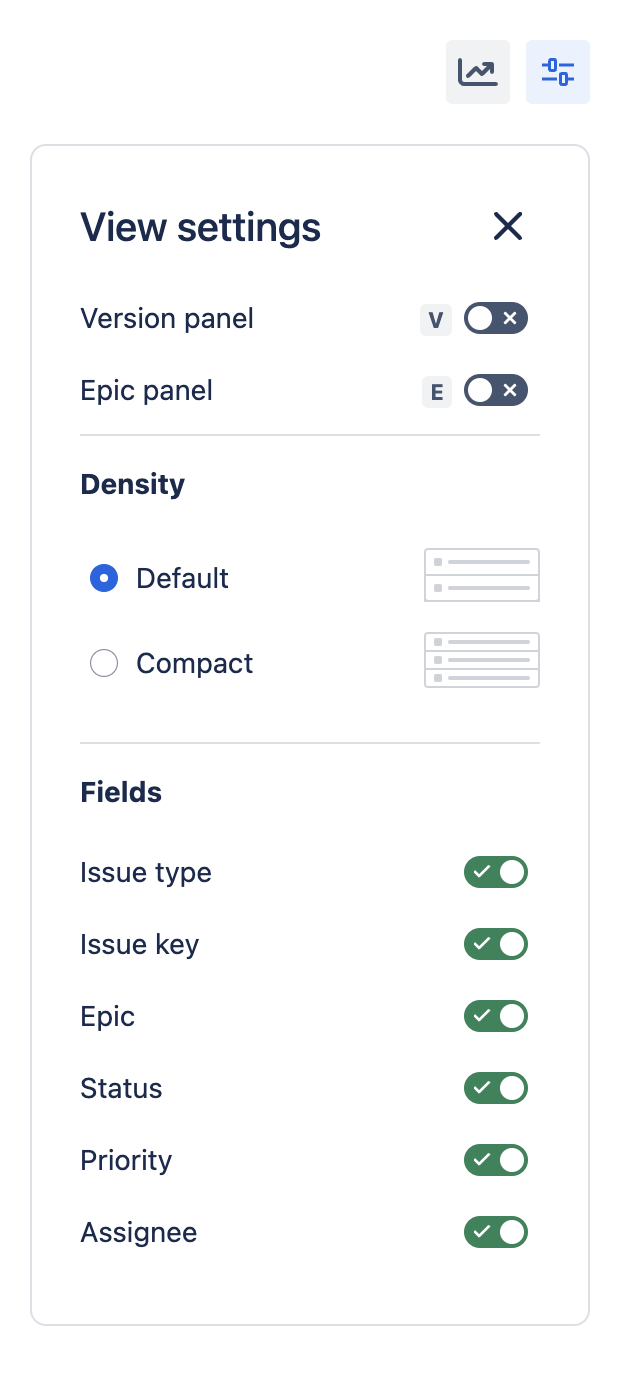The image size is (624, 1388).
Task: Click the Compact label text
Action: click(195, 664)
